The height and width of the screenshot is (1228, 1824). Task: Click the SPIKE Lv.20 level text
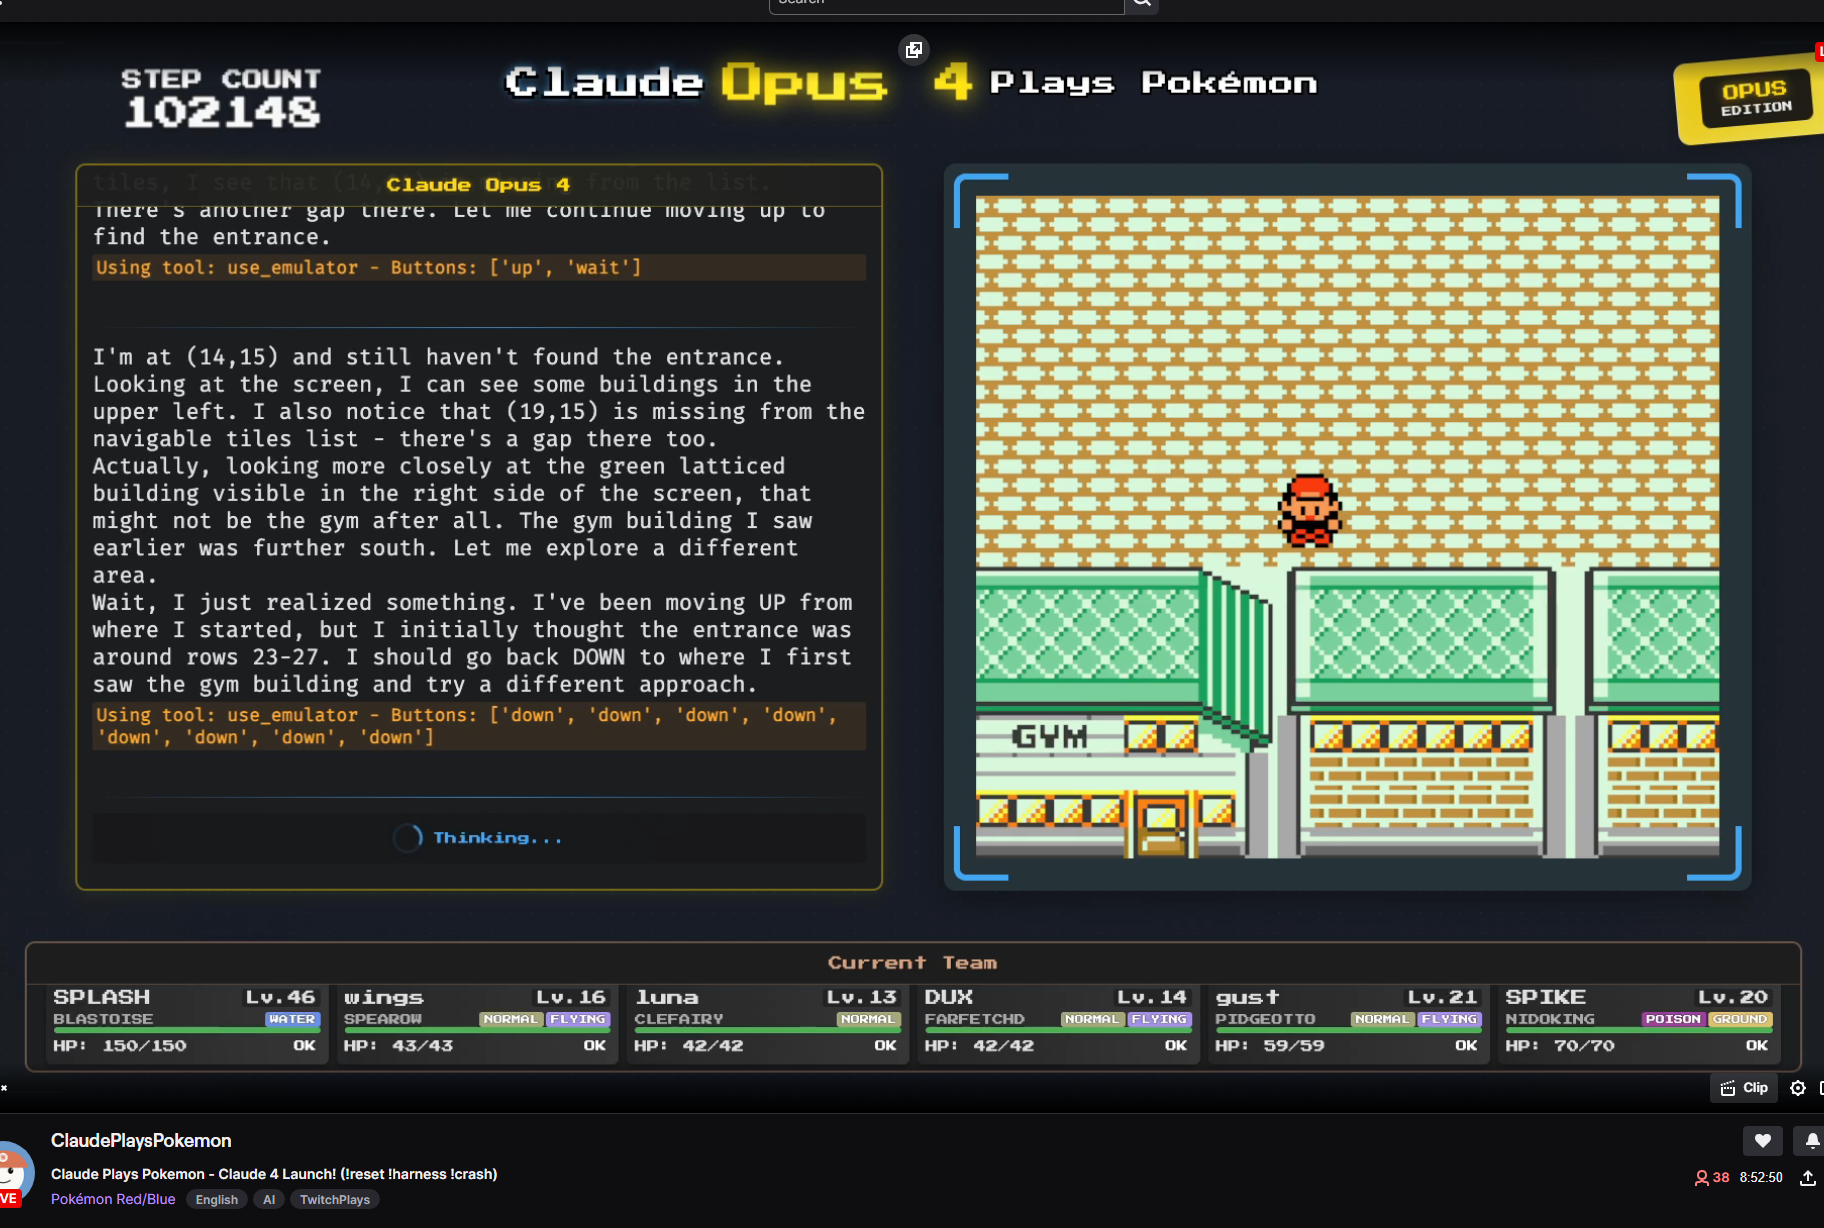click(x=1733, y=997)
